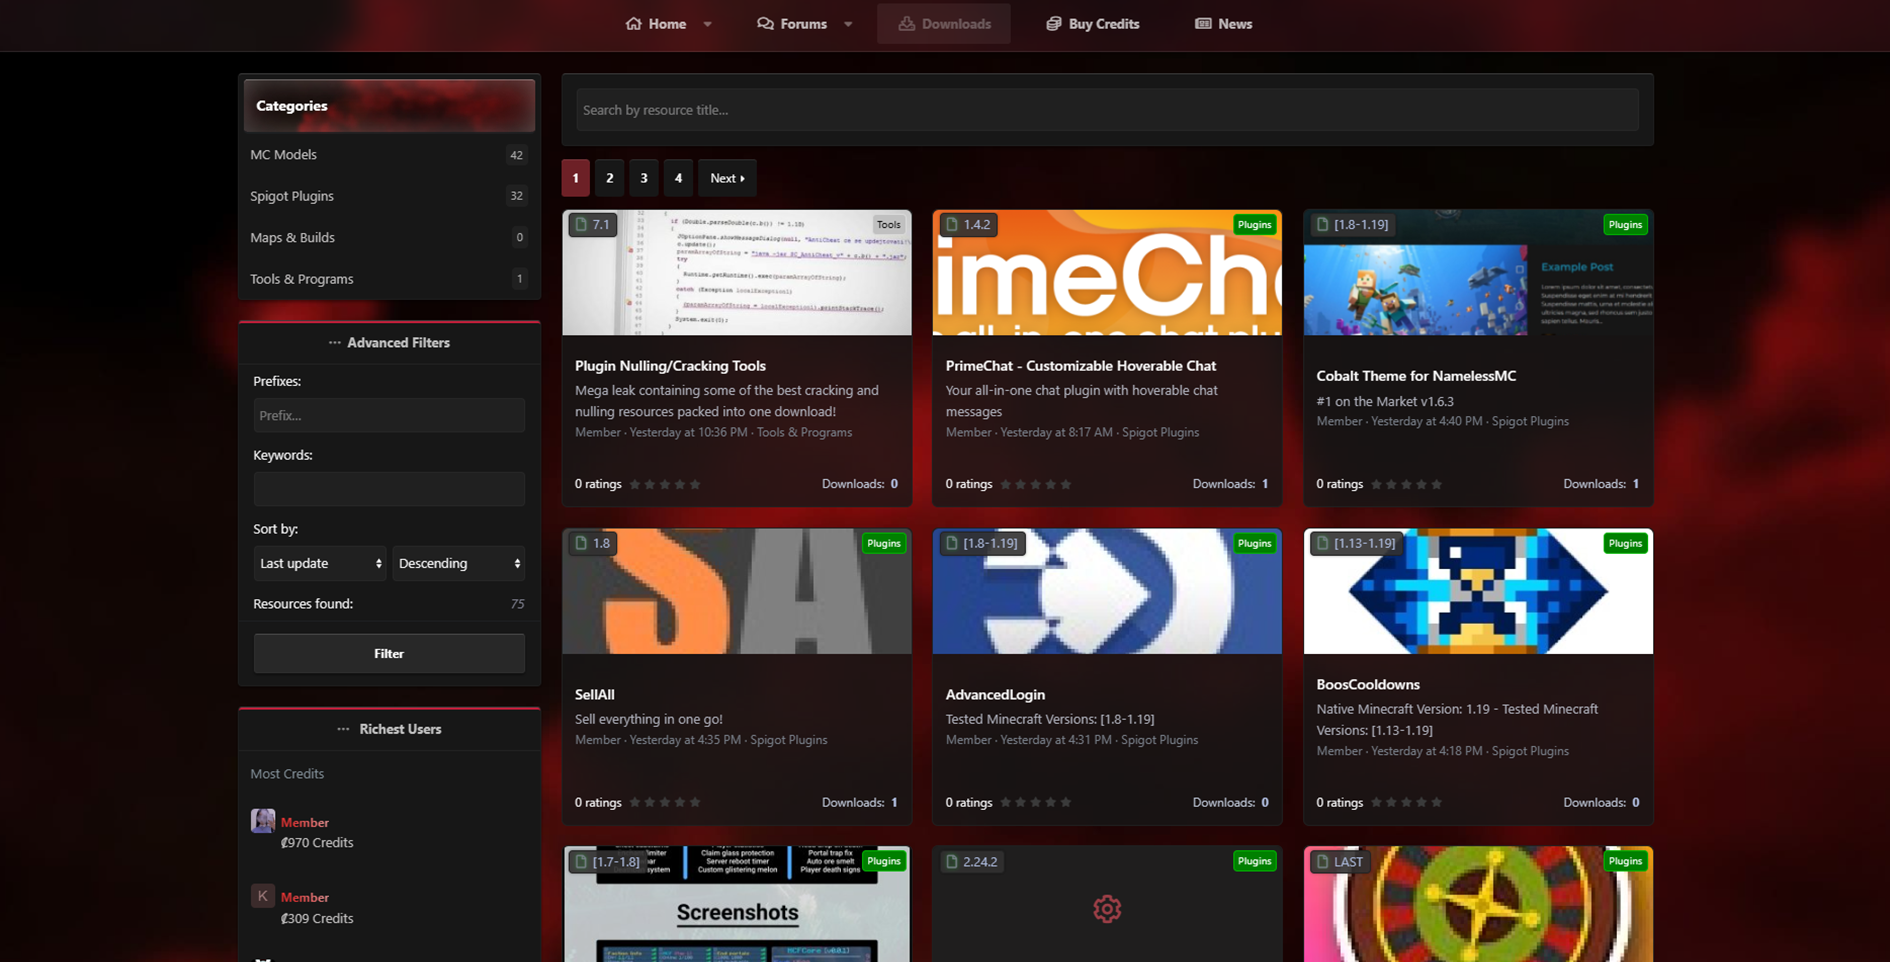Open the AdvancedLogin resource title
Screen dimensions: 1890x962
tap(995, 694)
